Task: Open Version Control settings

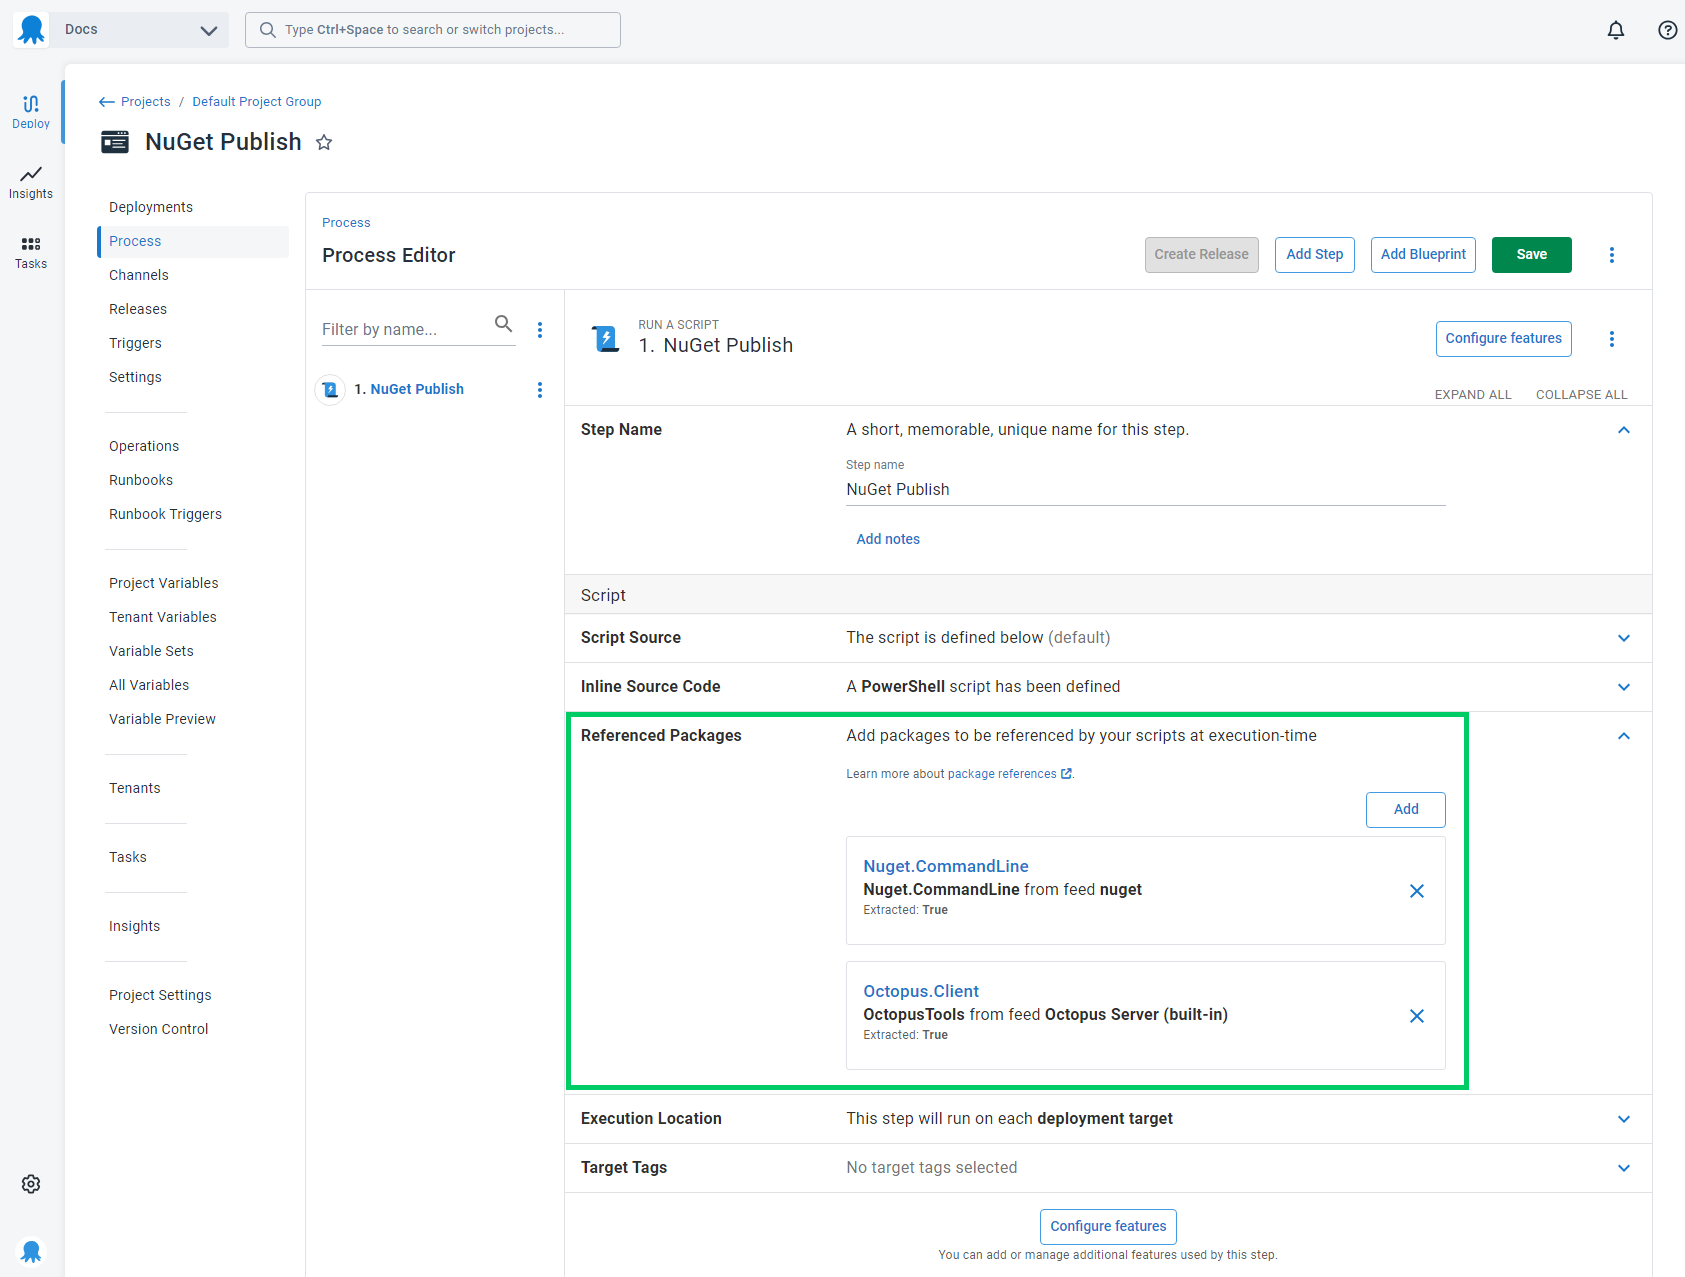Action: click(x=159, y=1029)
